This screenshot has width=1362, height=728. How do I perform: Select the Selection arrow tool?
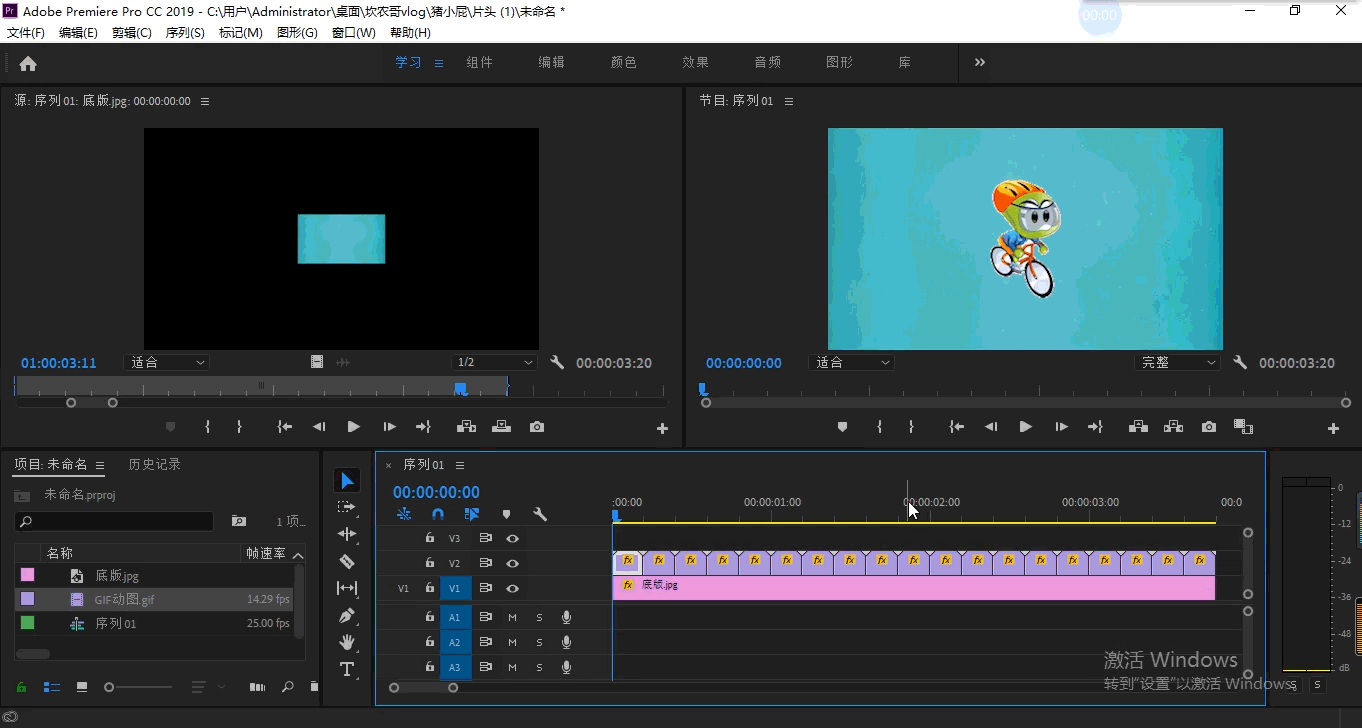347,481
